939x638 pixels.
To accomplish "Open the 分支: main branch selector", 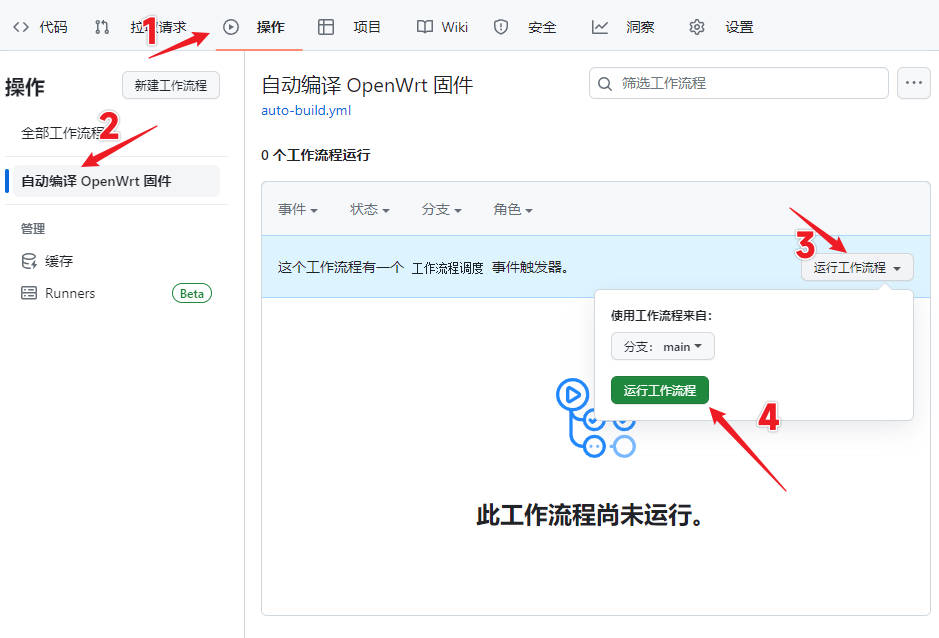I will 662,346.
